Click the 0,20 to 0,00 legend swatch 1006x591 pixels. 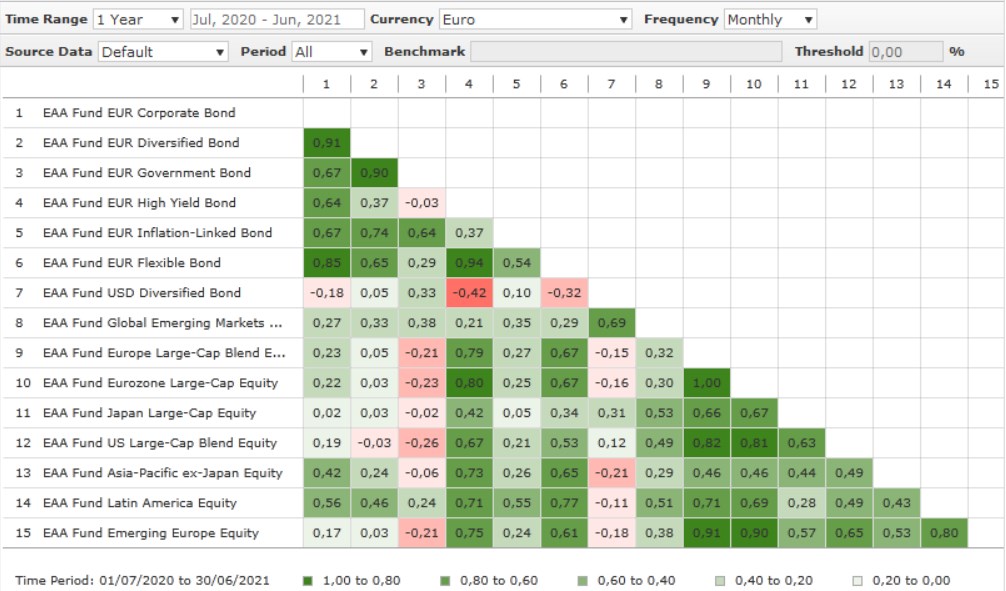click(x=858, y=581)
